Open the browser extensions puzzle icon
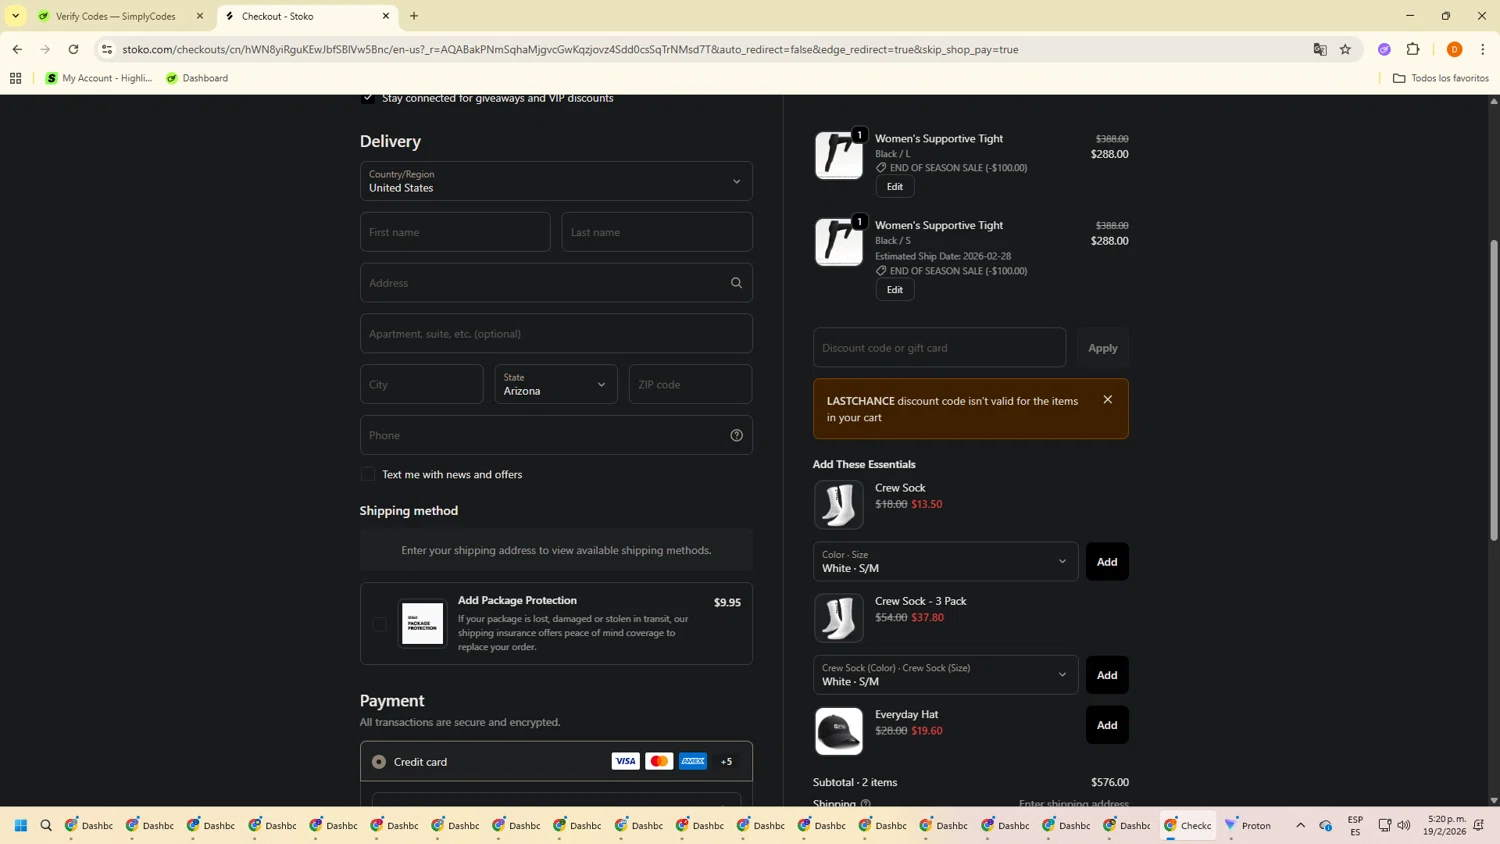The width and height of the screenshot is (1500, 844). [x=1413, y=49]
